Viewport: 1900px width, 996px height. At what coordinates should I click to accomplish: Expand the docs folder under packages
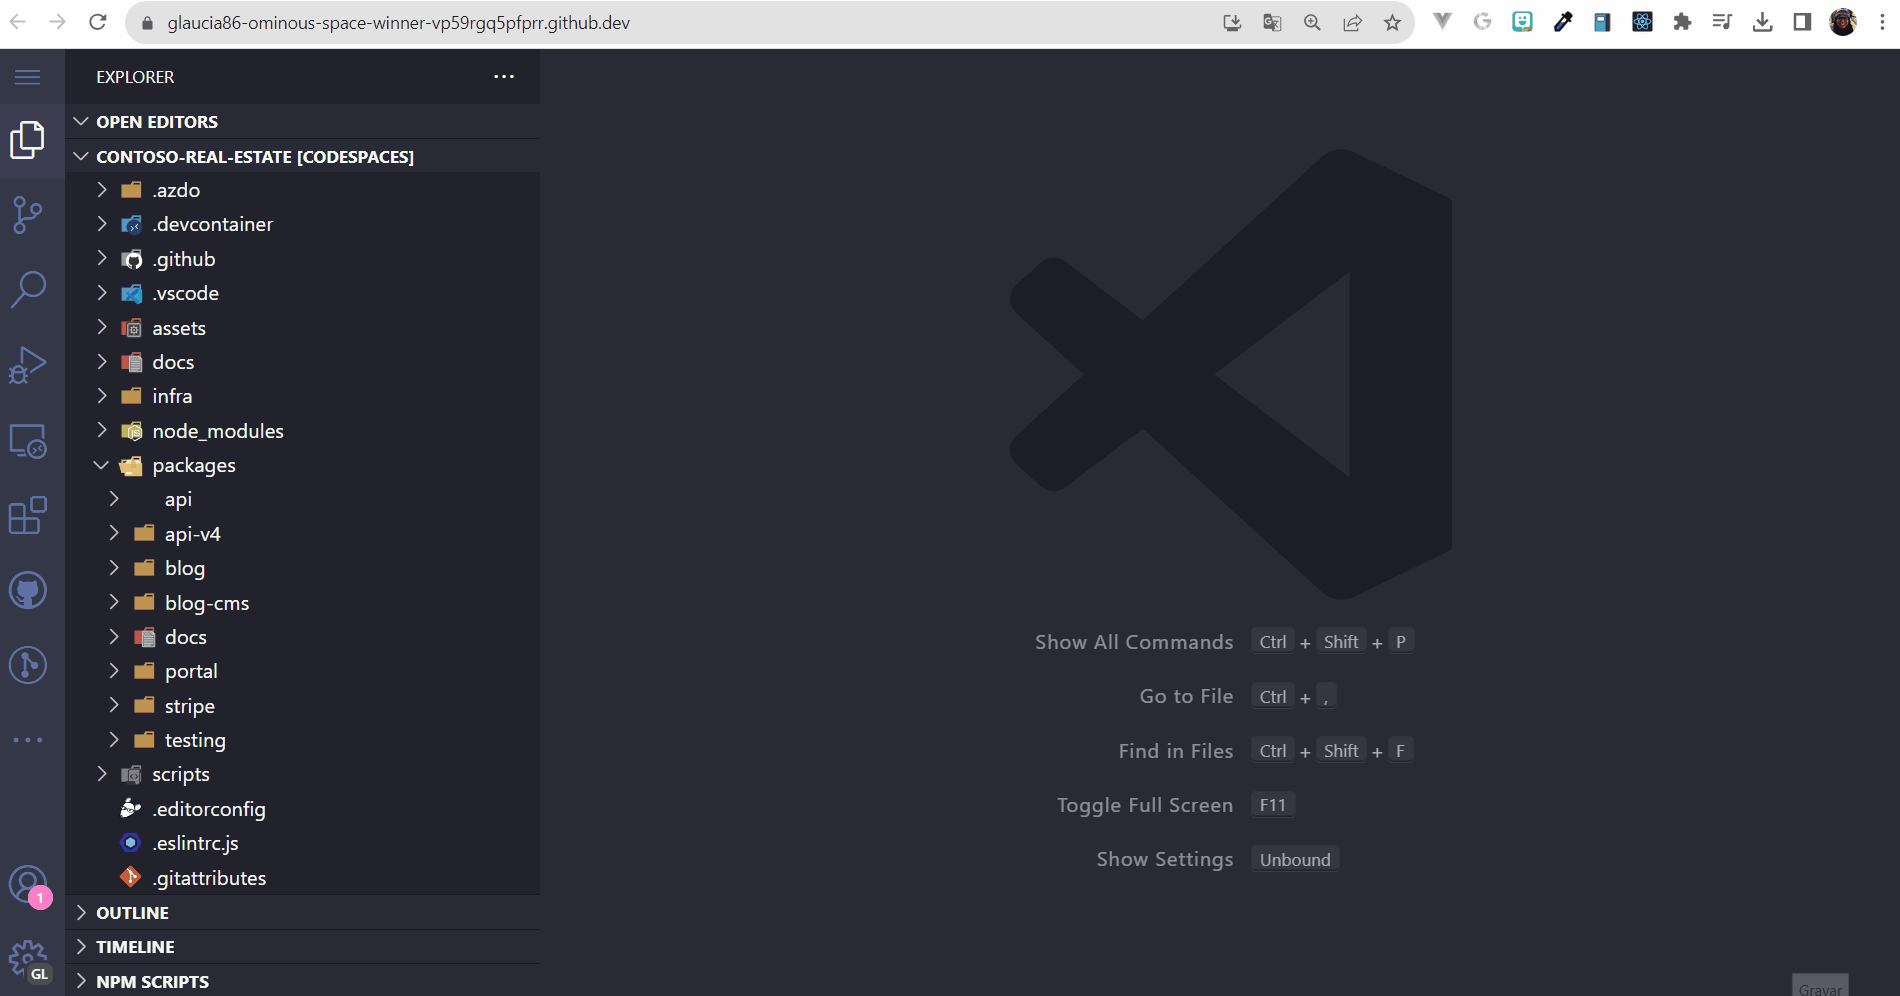click(302, 637)
